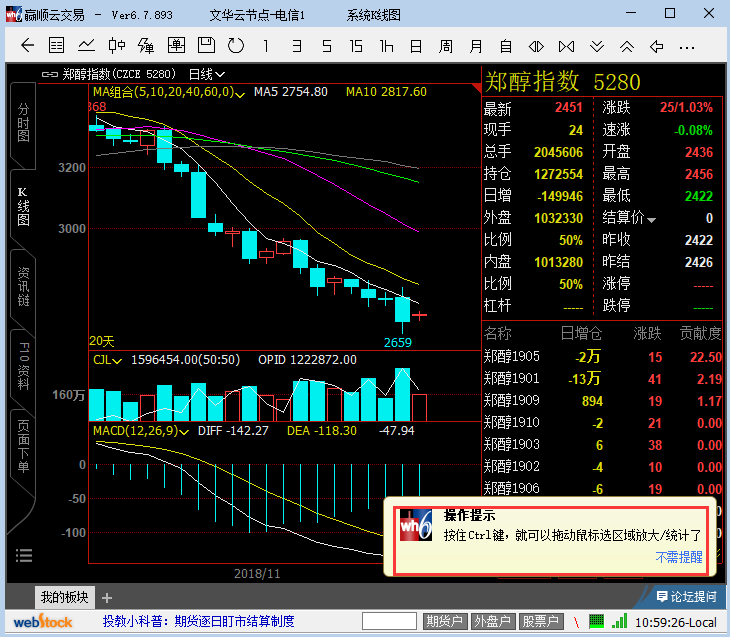730x637 pixels.
Task: Click the back arrow toolbar icon
Action: 27,46
